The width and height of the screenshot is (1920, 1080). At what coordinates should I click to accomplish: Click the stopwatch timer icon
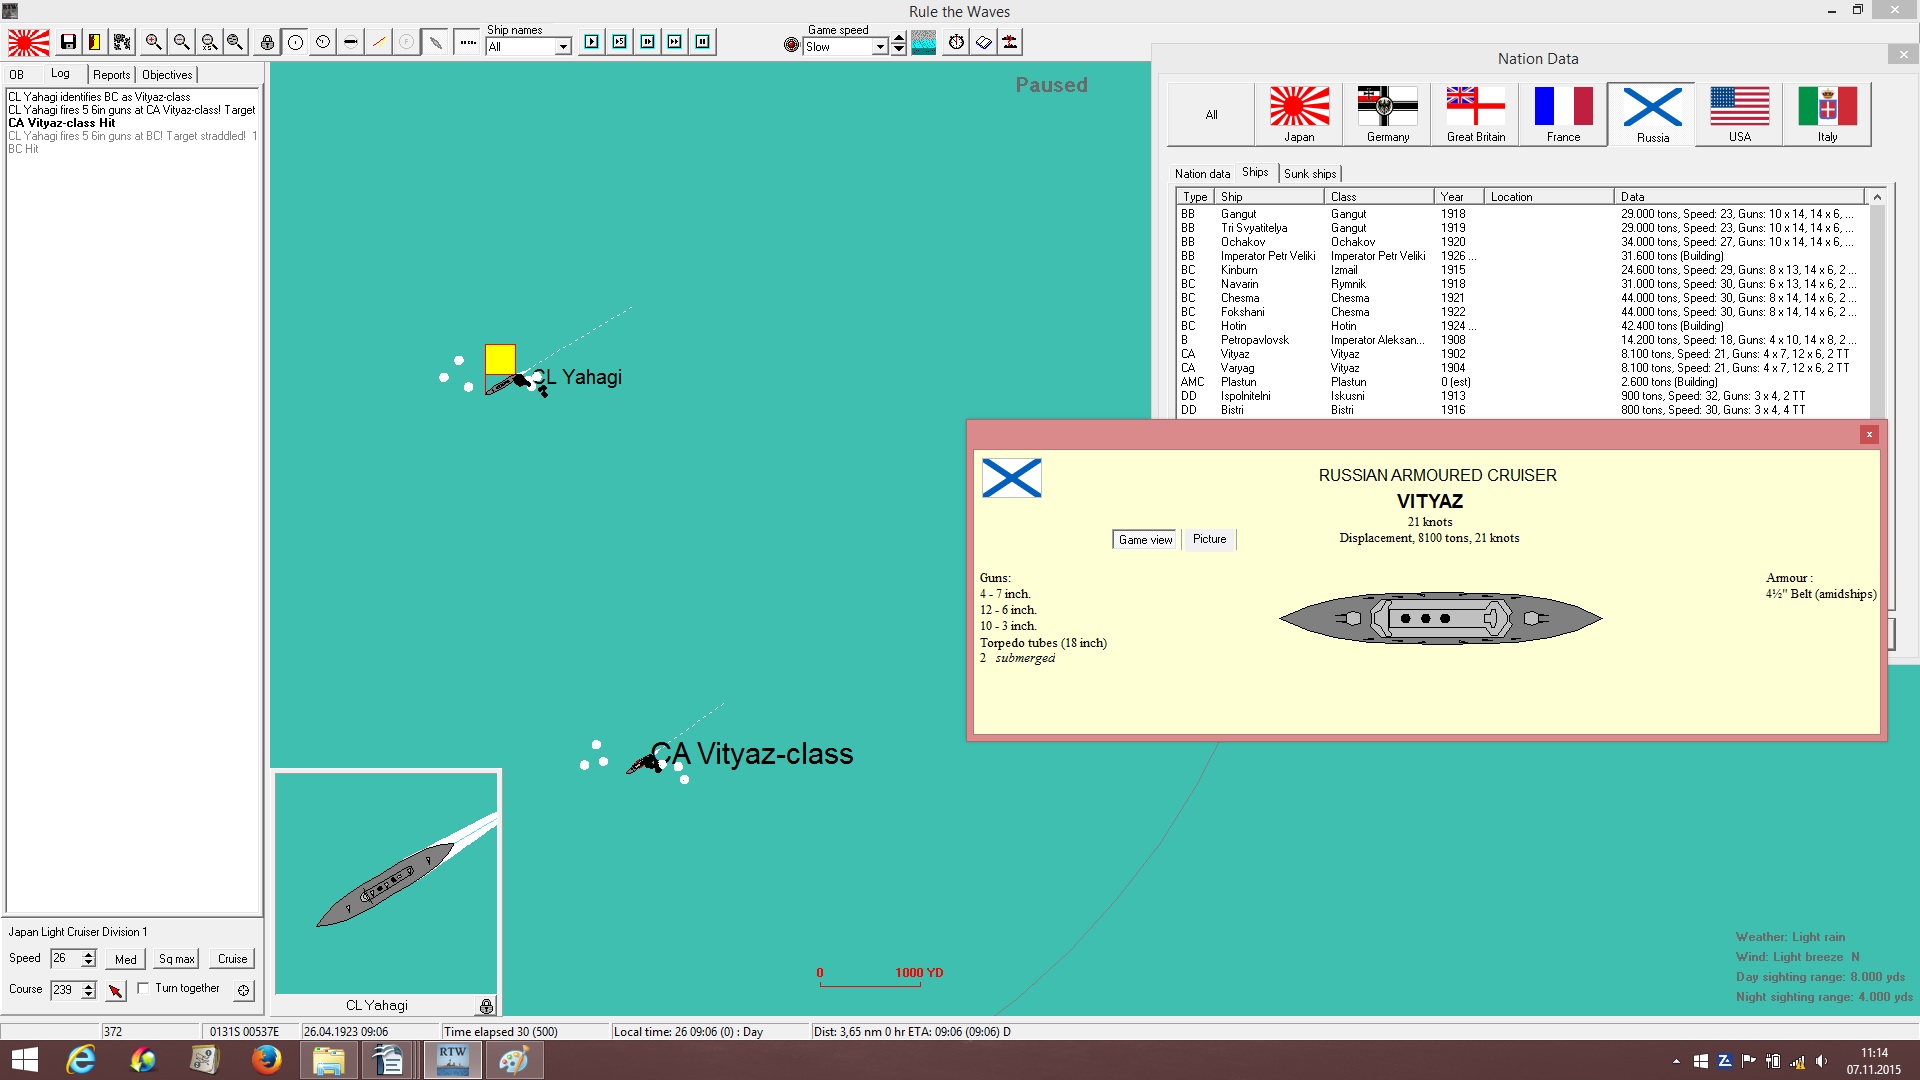(957, 42)
